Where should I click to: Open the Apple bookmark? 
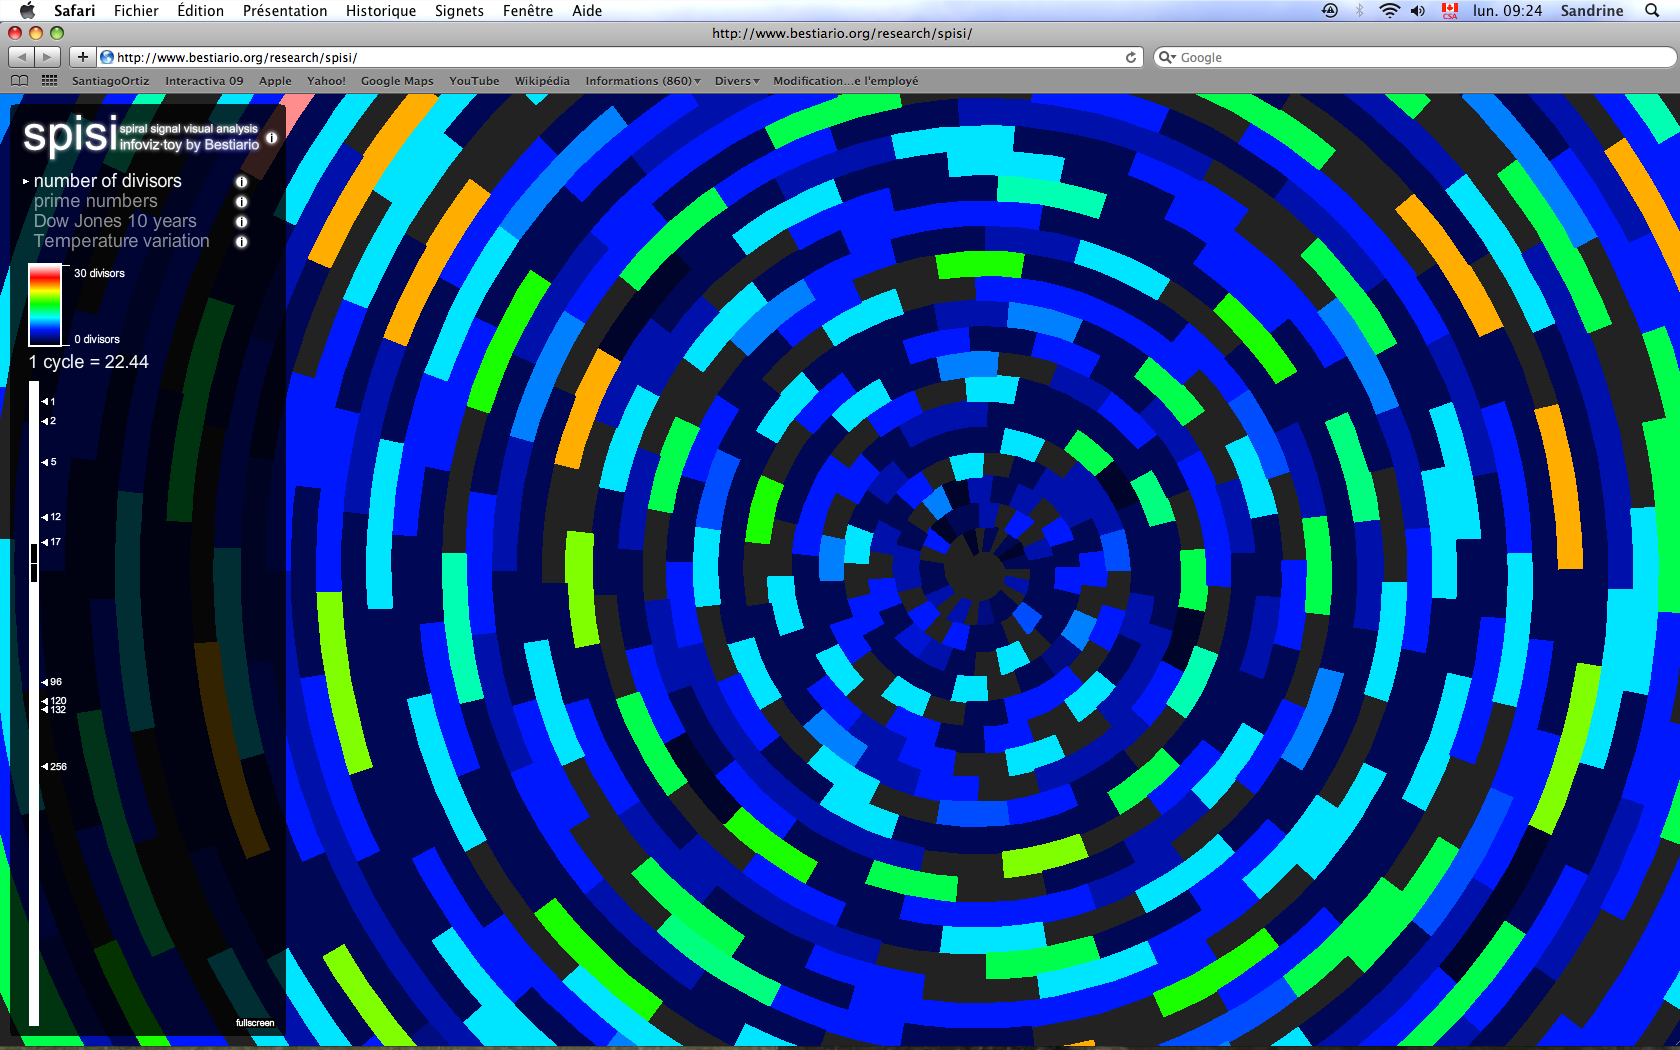tap(275, 81)
